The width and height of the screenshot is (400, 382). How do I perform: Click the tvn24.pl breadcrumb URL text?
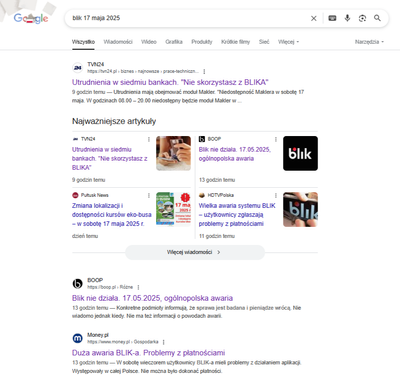tap(143, 71)
